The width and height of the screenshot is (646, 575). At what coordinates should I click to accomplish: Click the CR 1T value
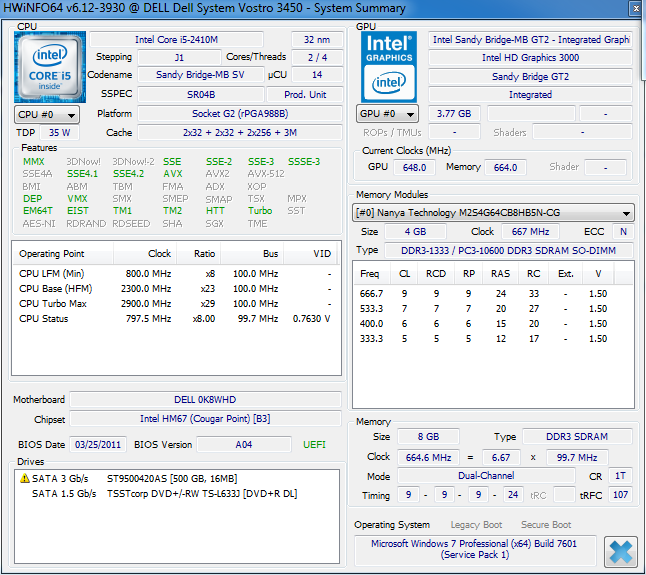coord(620,476)
